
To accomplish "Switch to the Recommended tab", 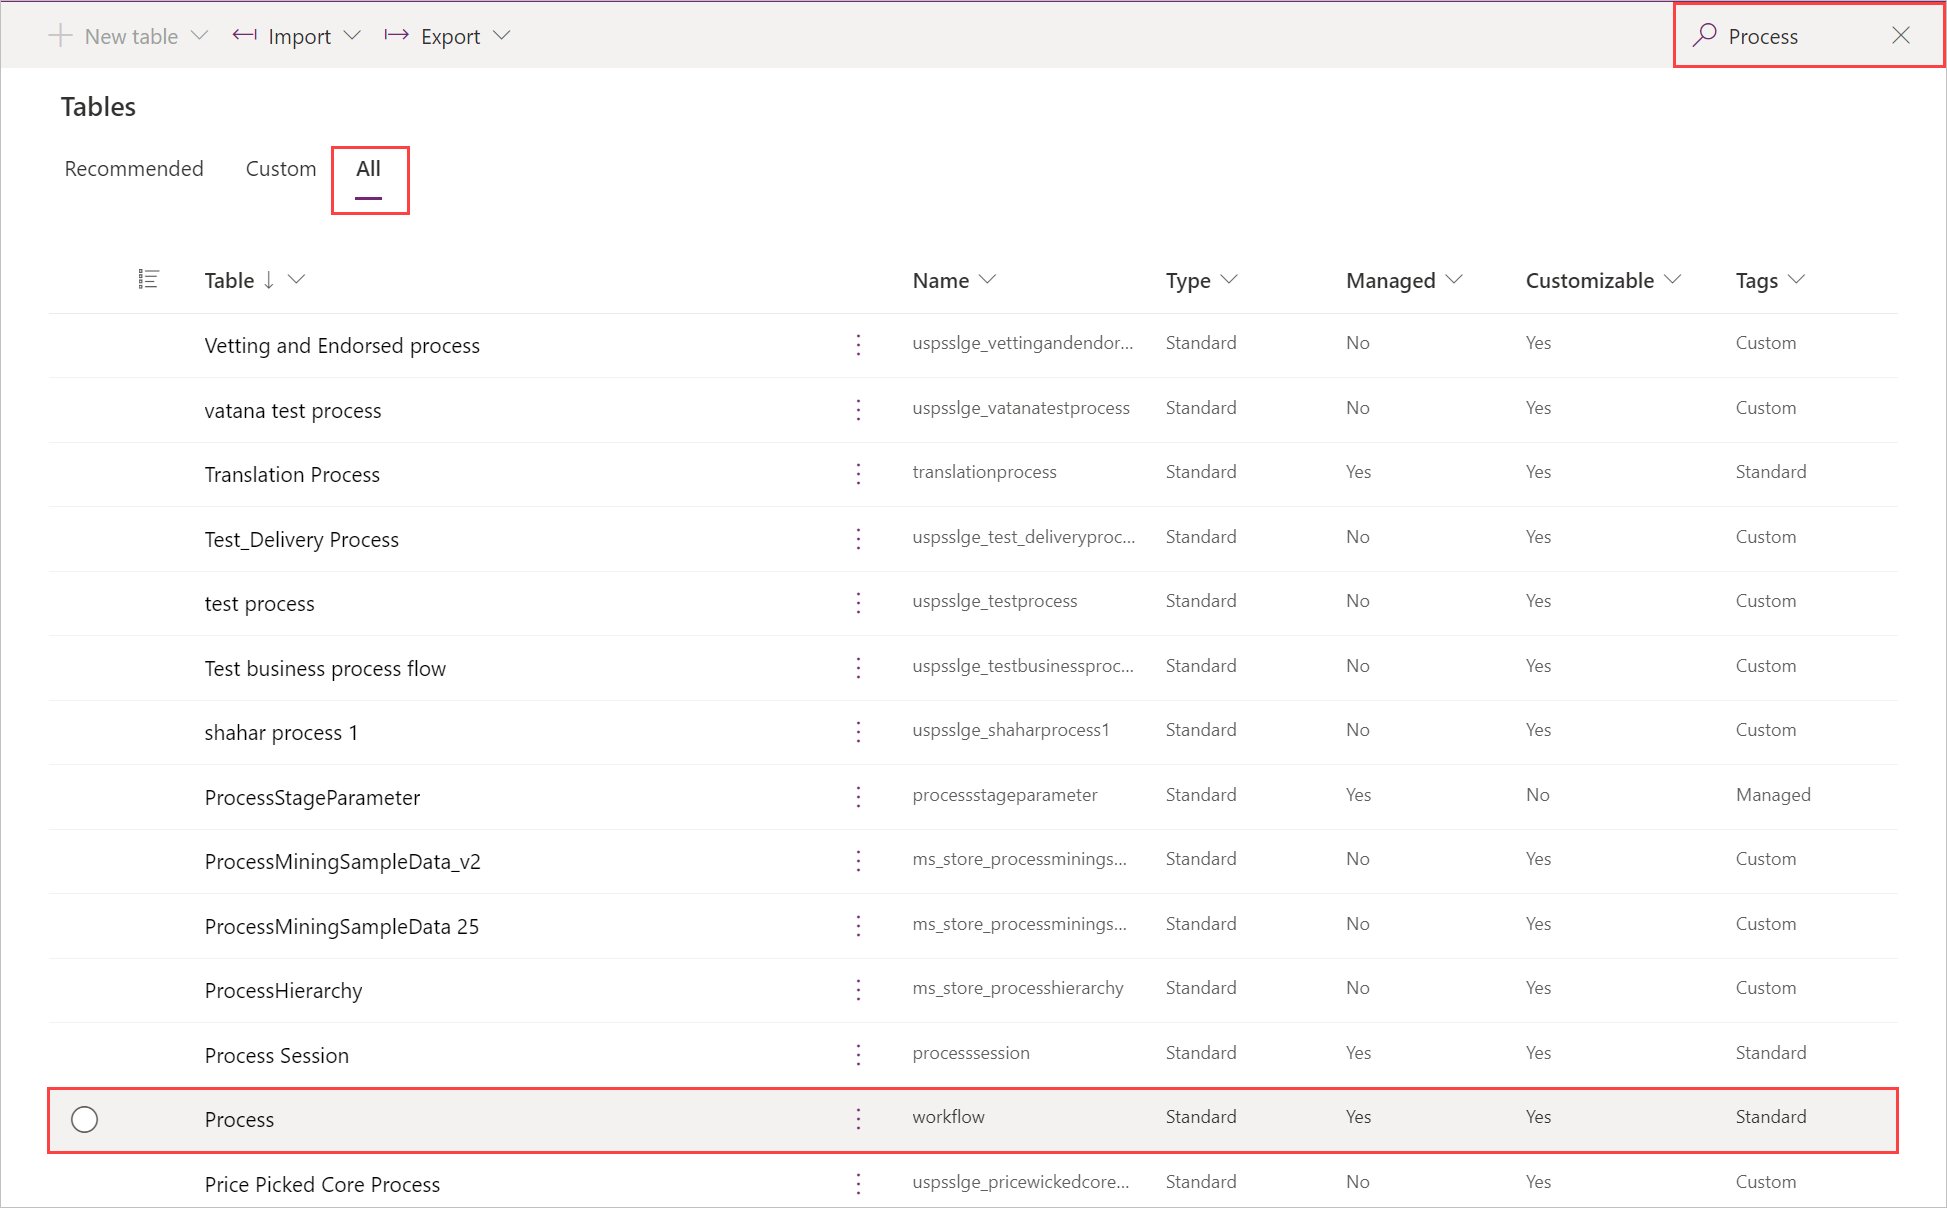I will click(x=136, y=167).
